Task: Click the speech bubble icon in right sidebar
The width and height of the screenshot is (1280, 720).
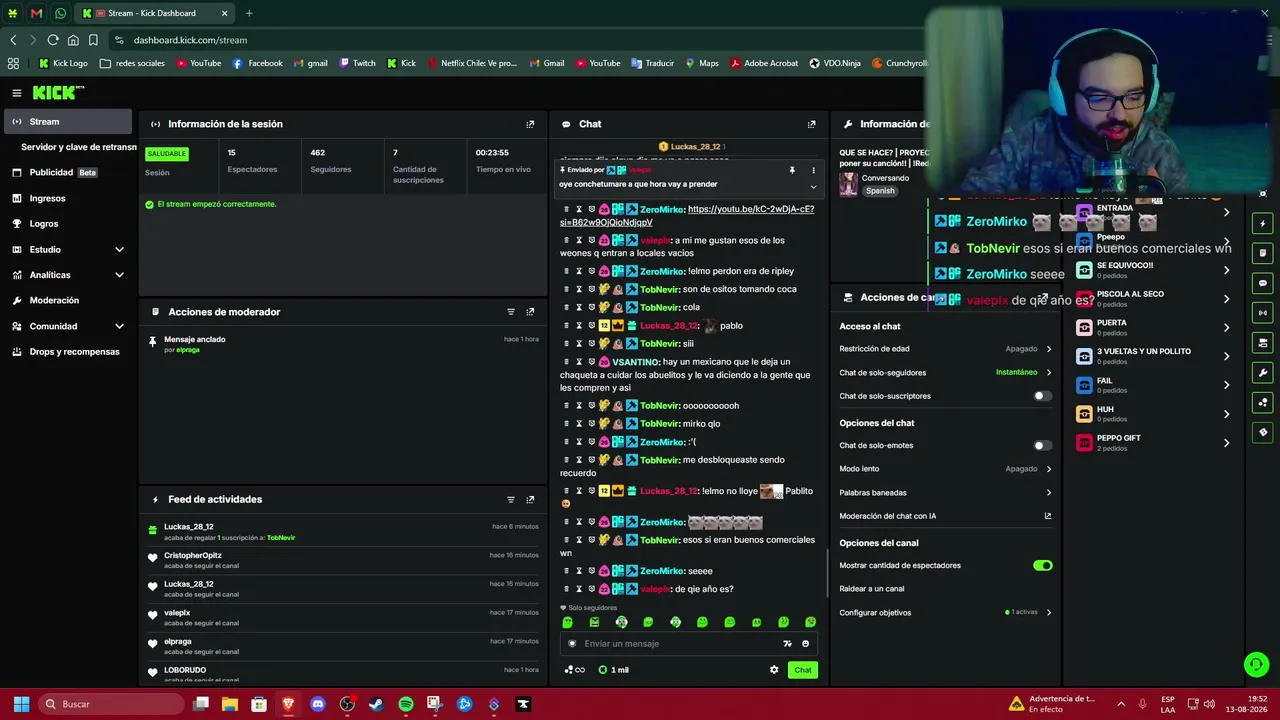Action: click(x=1263, y=283)
